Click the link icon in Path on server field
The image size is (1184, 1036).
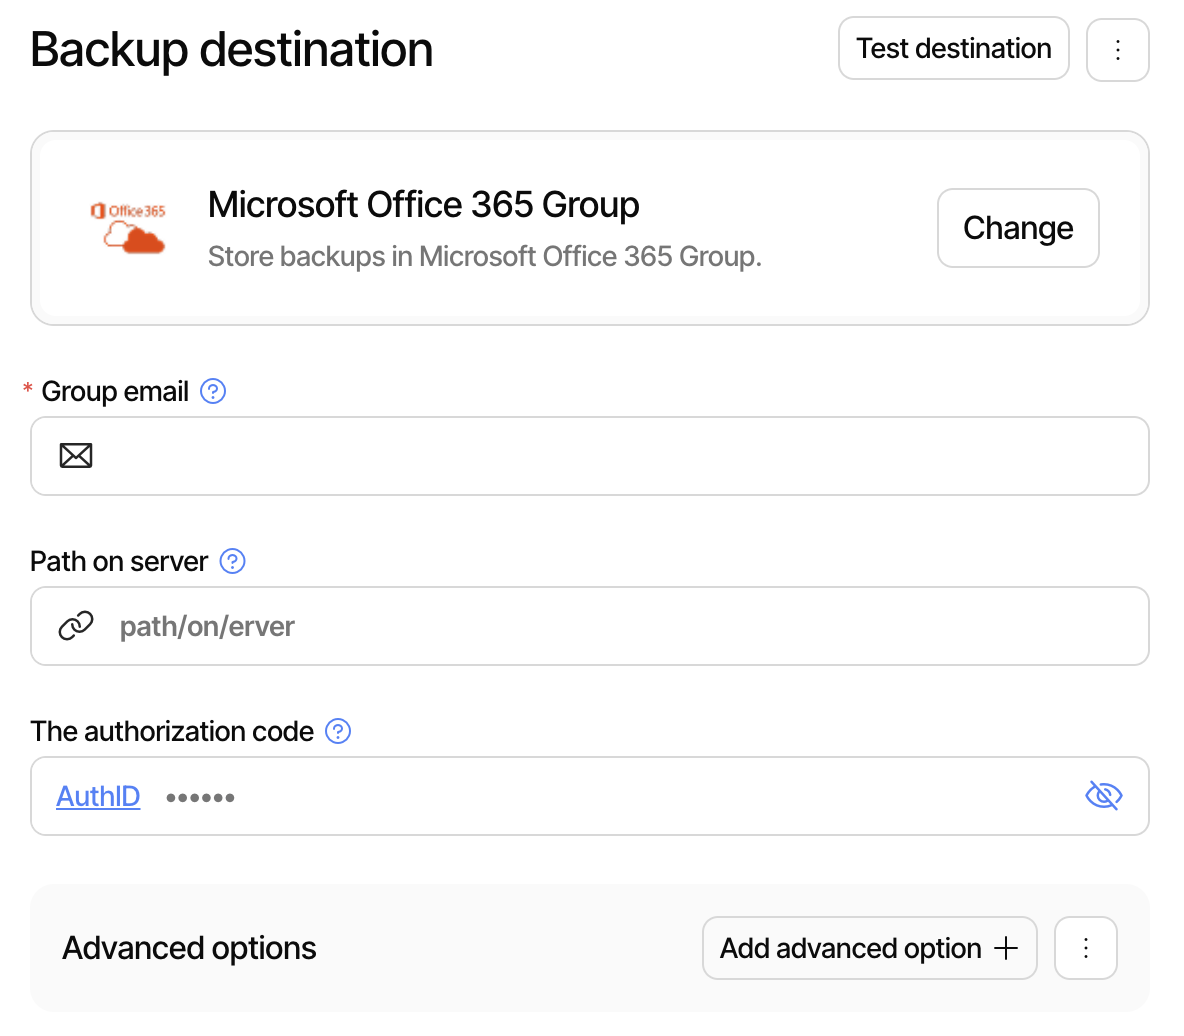(76, 626)
